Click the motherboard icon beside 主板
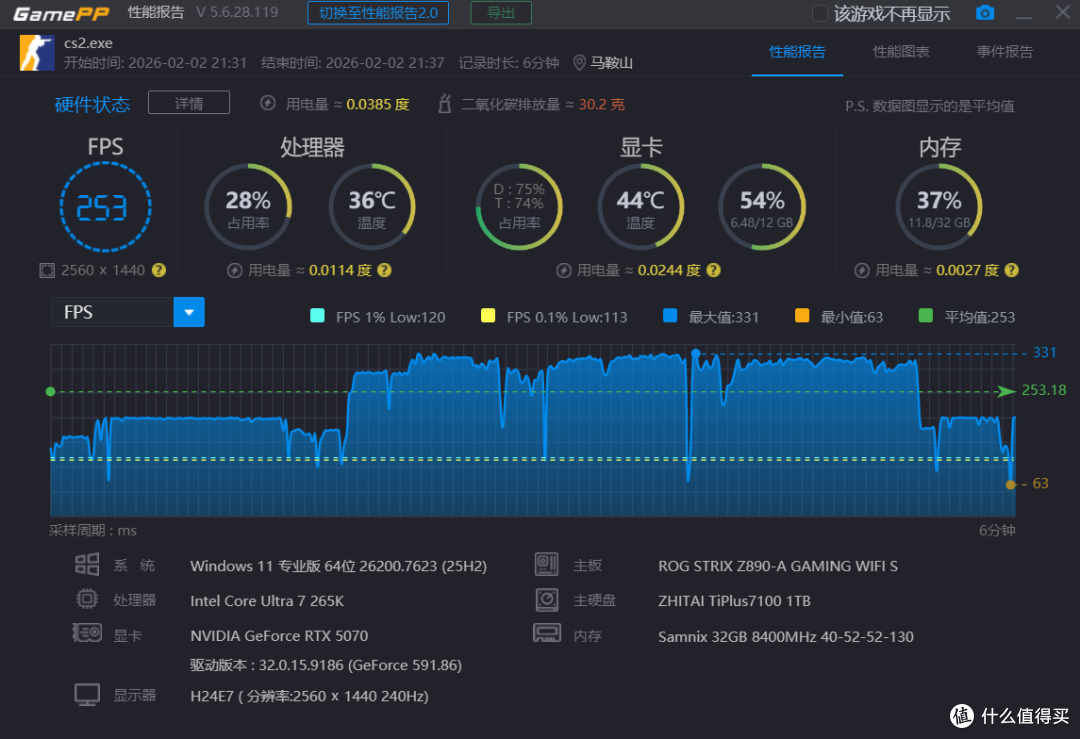The width and height of the screenshot is (1080, 739). tap(547, 565)
